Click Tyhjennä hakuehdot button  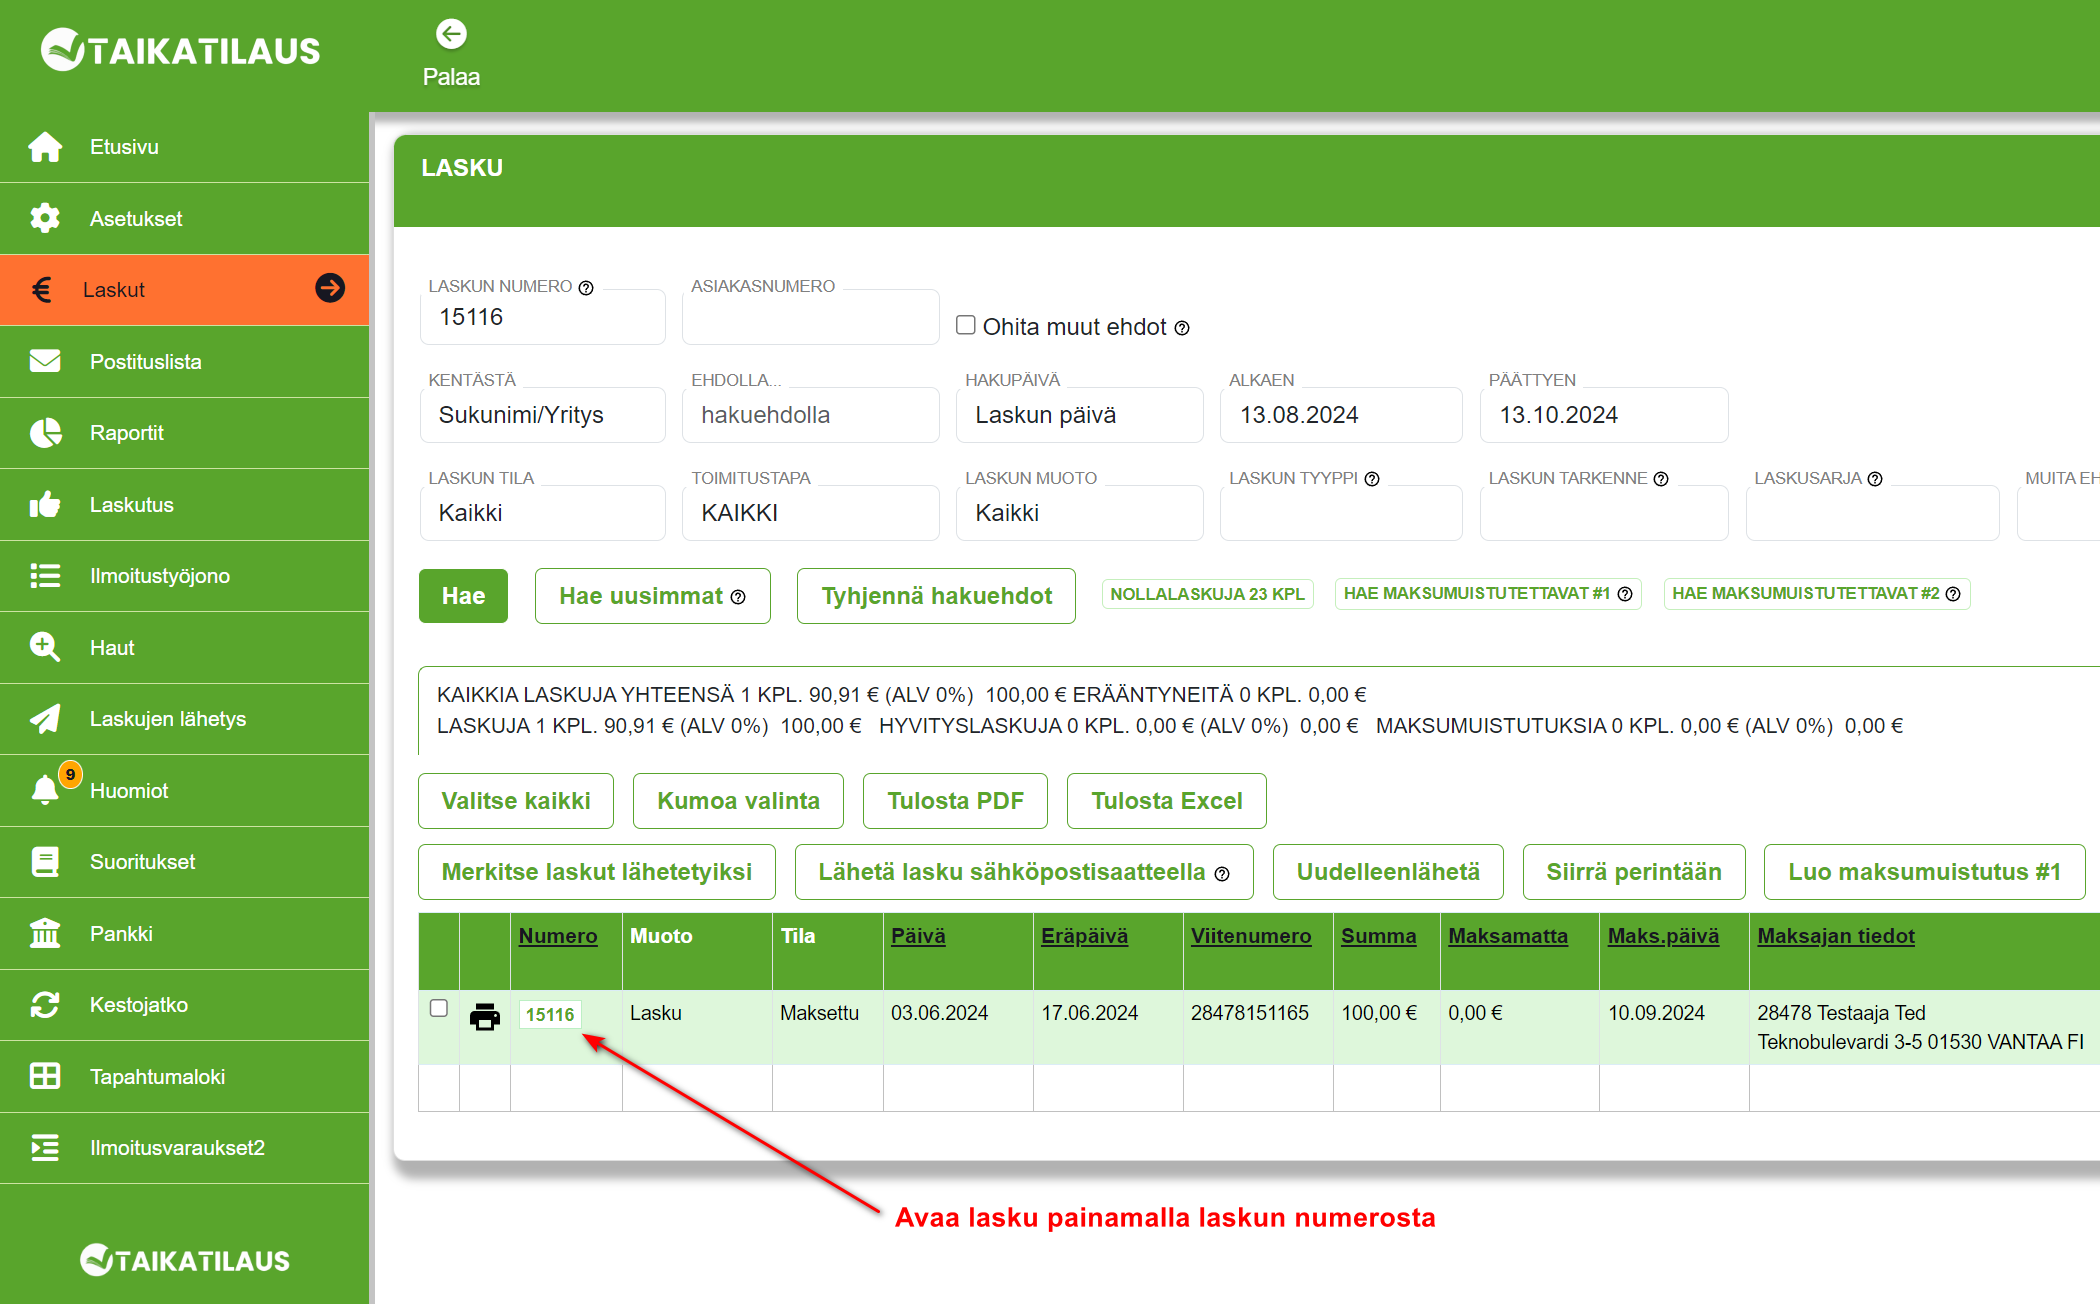pos(936,596)
